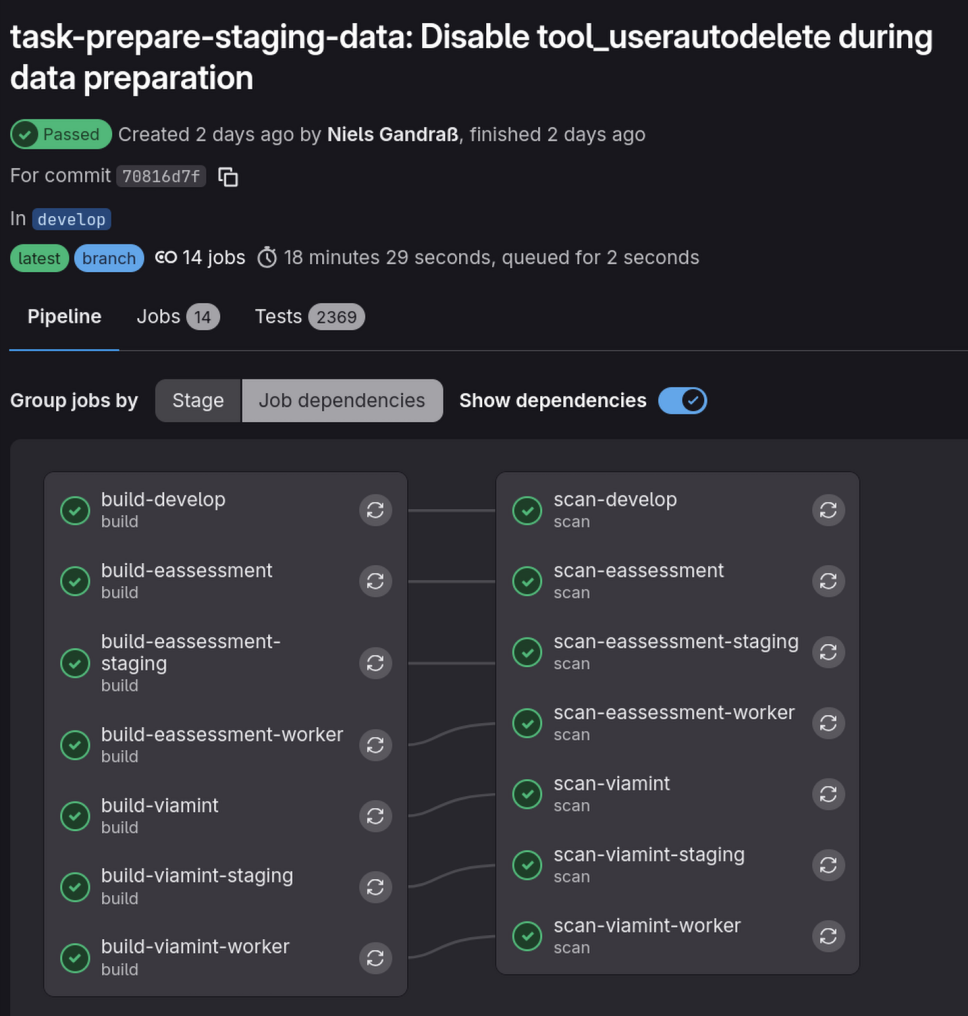Retry the scan-develop job

[828, 510]
